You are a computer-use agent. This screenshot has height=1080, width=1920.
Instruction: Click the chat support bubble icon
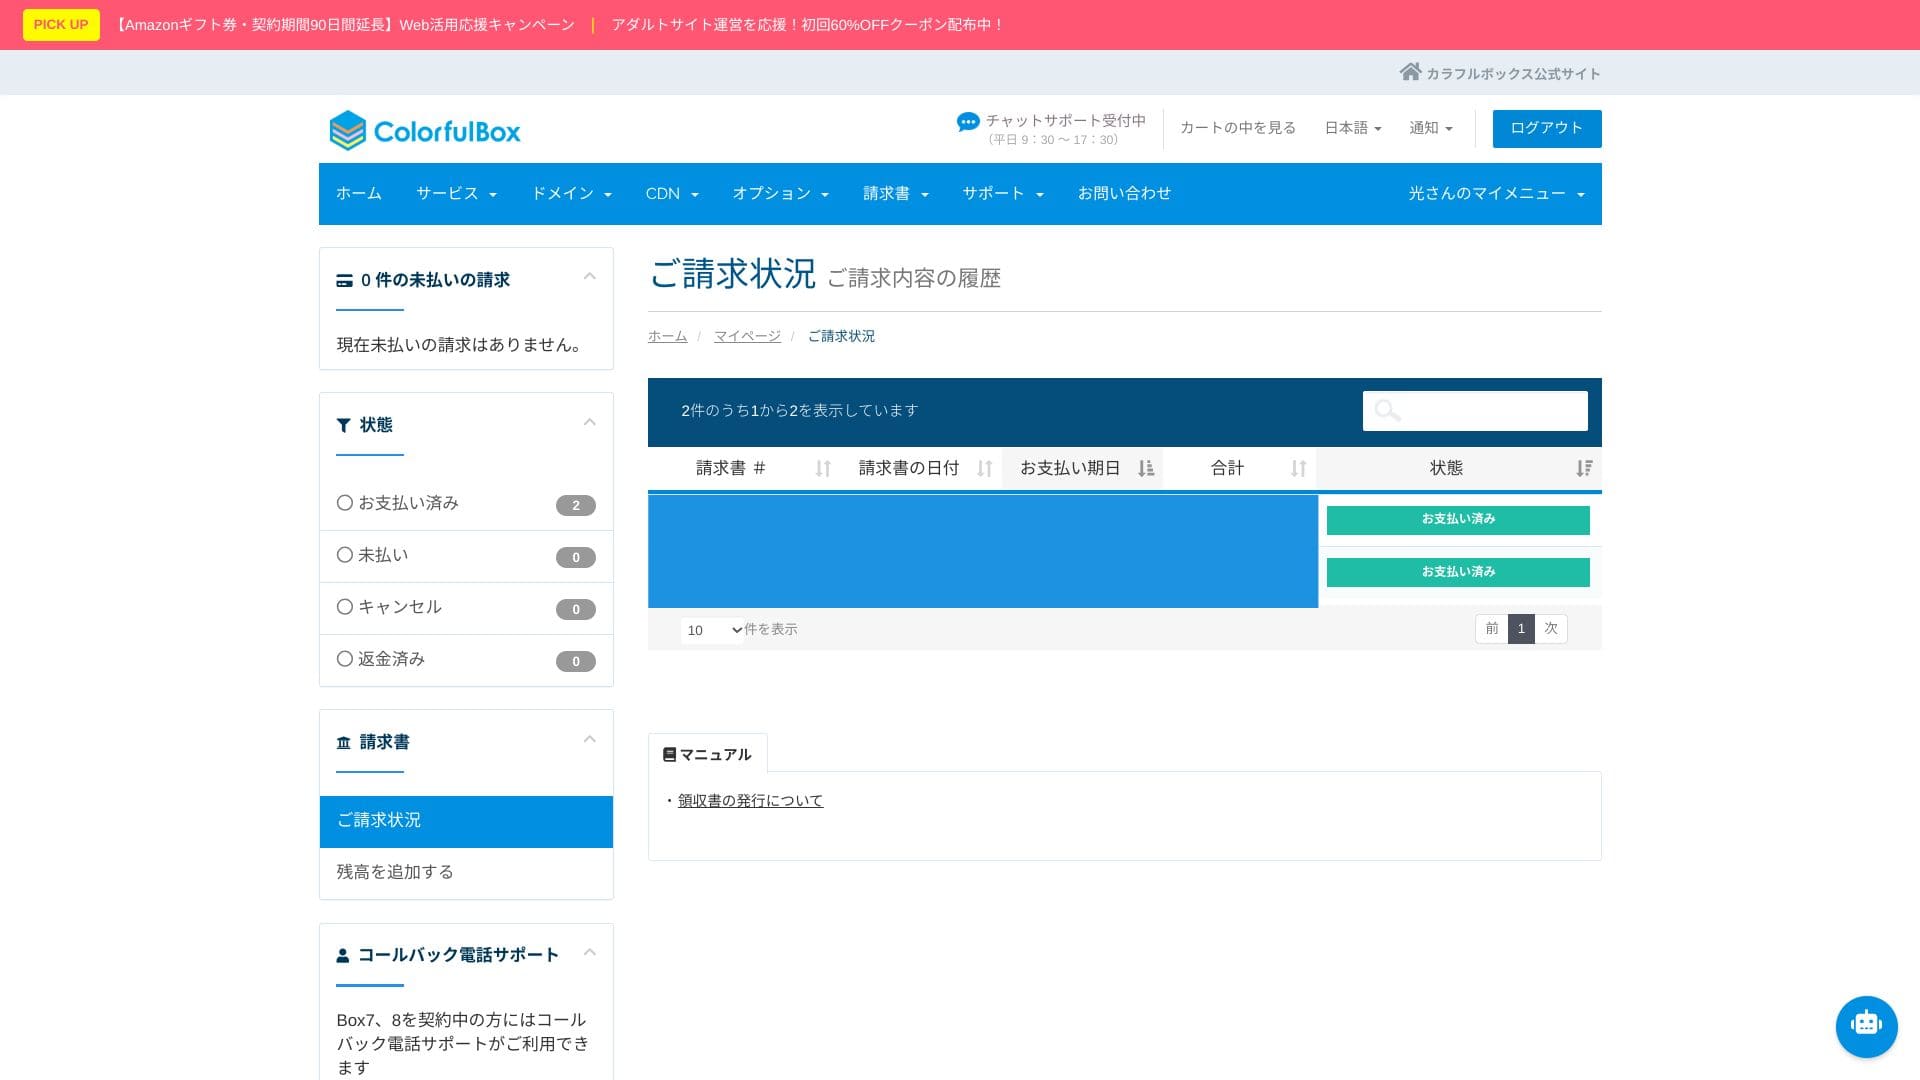967,122
